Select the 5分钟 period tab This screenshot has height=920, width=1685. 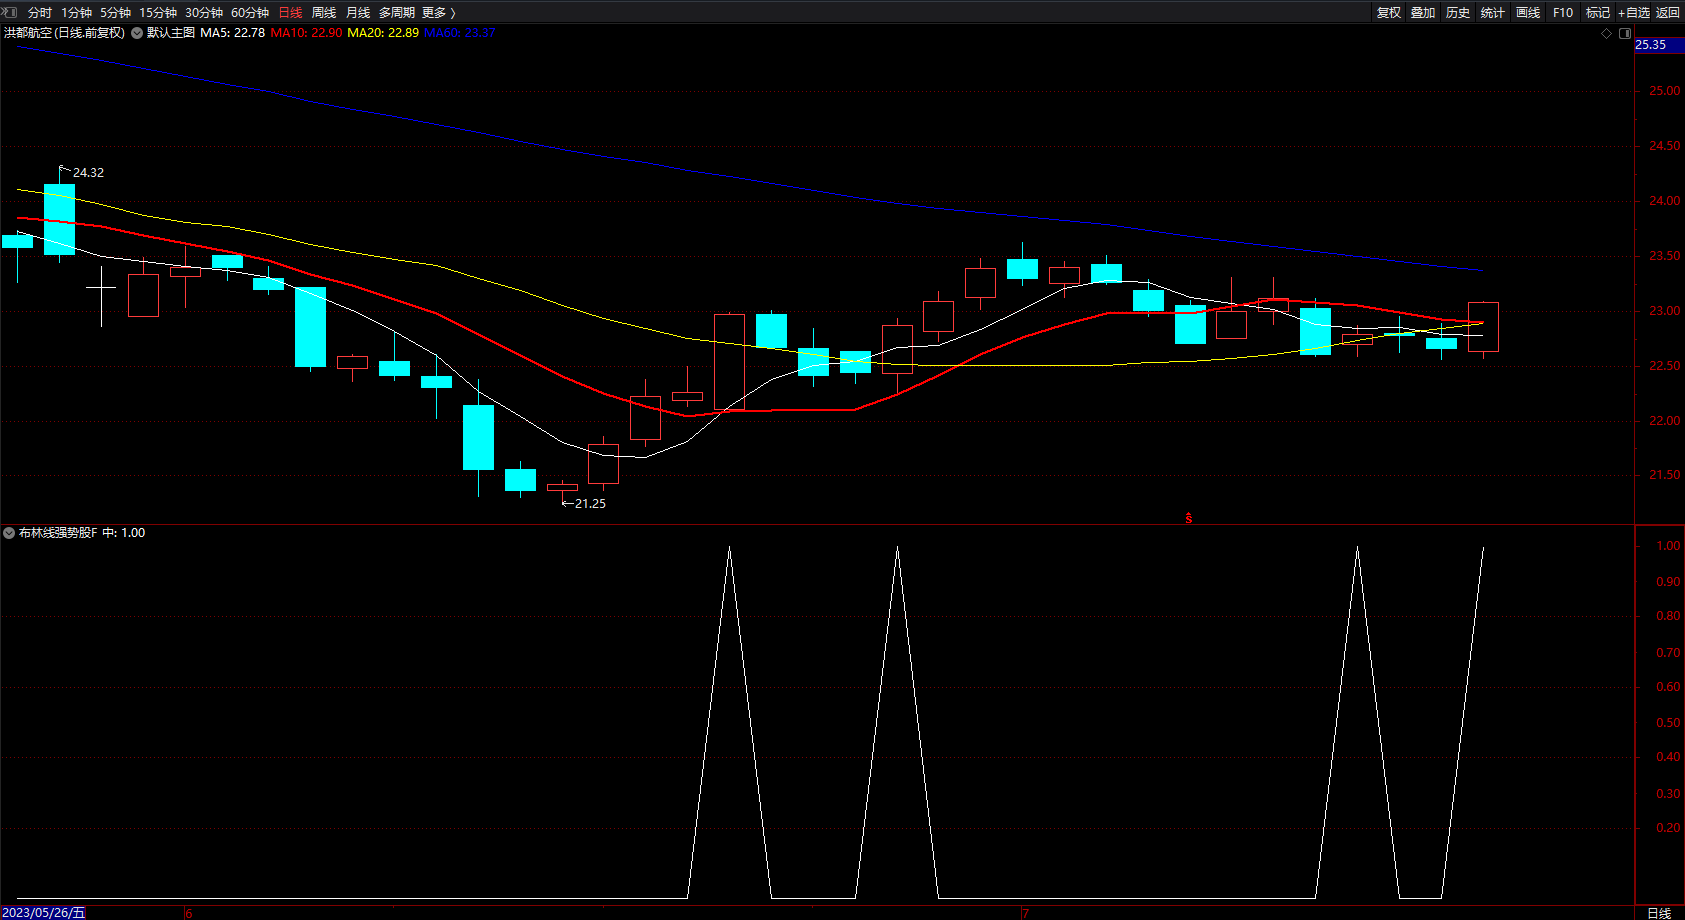click(x=115, y=13)
